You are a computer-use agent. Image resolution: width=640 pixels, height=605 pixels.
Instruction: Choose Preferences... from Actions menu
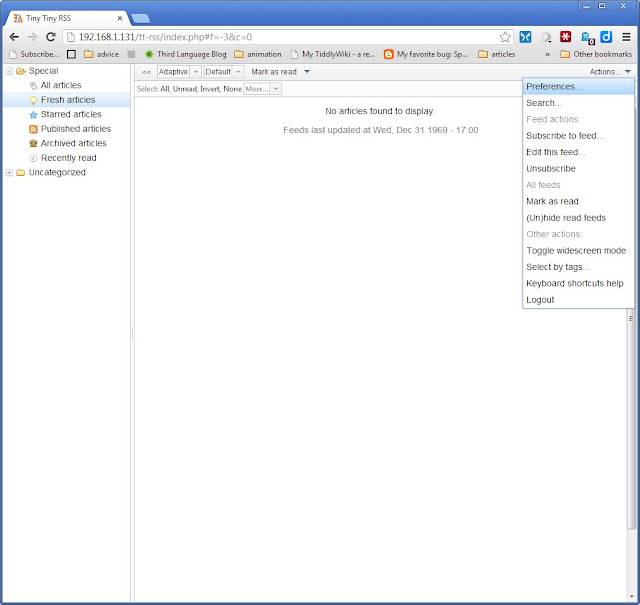[578, 87]
